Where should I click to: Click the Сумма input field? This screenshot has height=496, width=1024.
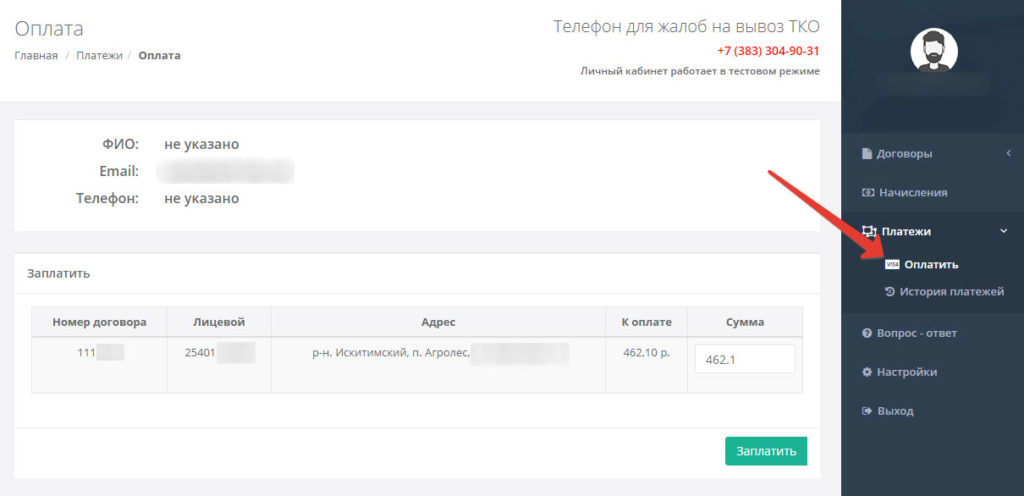tap(744, 359)
